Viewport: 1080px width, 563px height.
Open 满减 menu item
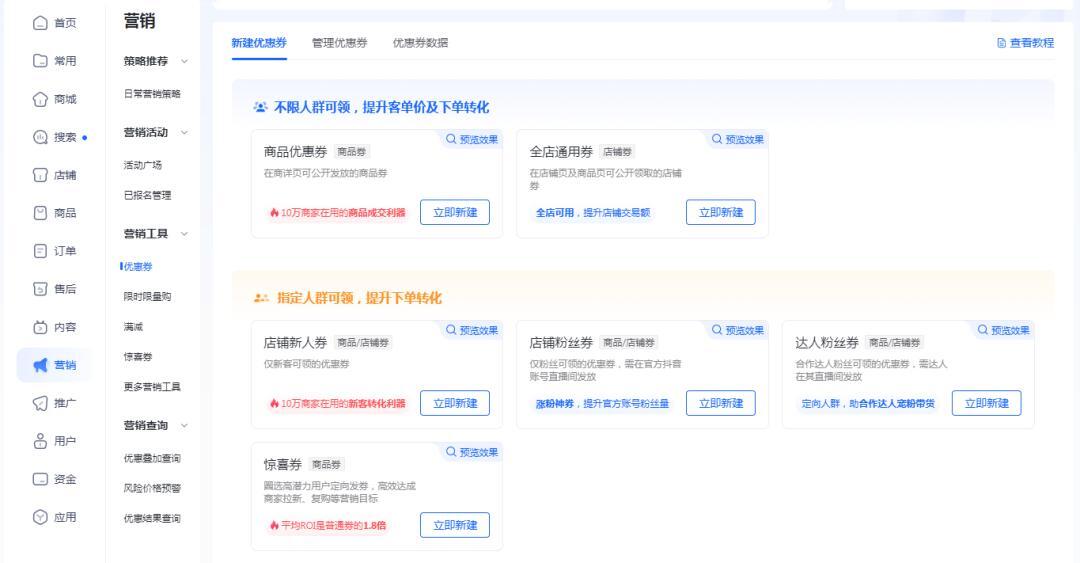coord(134,327)
